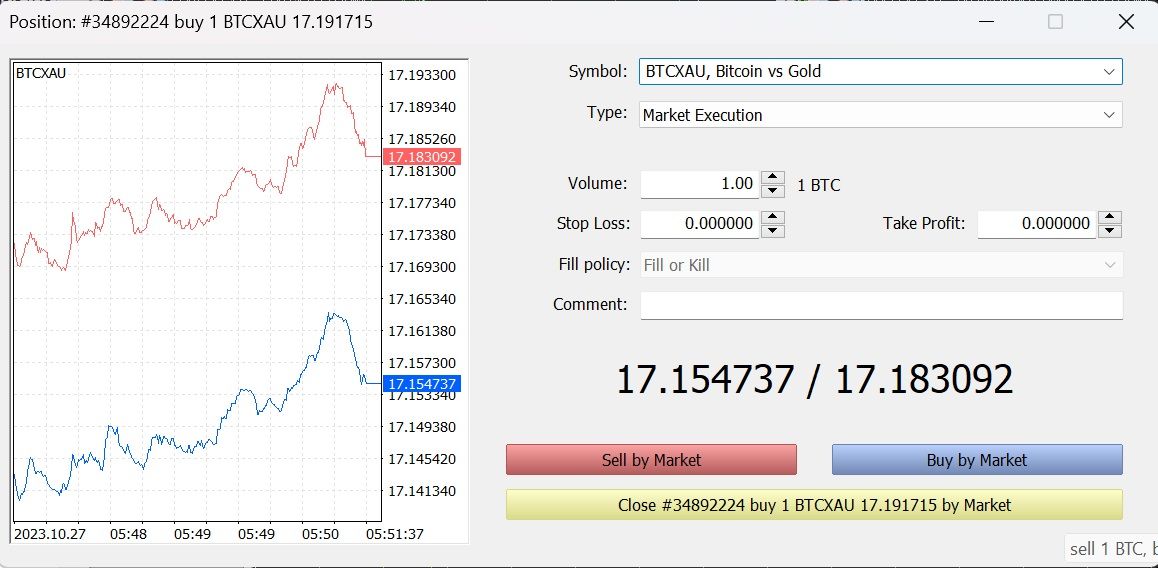Open the Symbol dropdown list
Screen dimensions: 1158x568
1108,72
